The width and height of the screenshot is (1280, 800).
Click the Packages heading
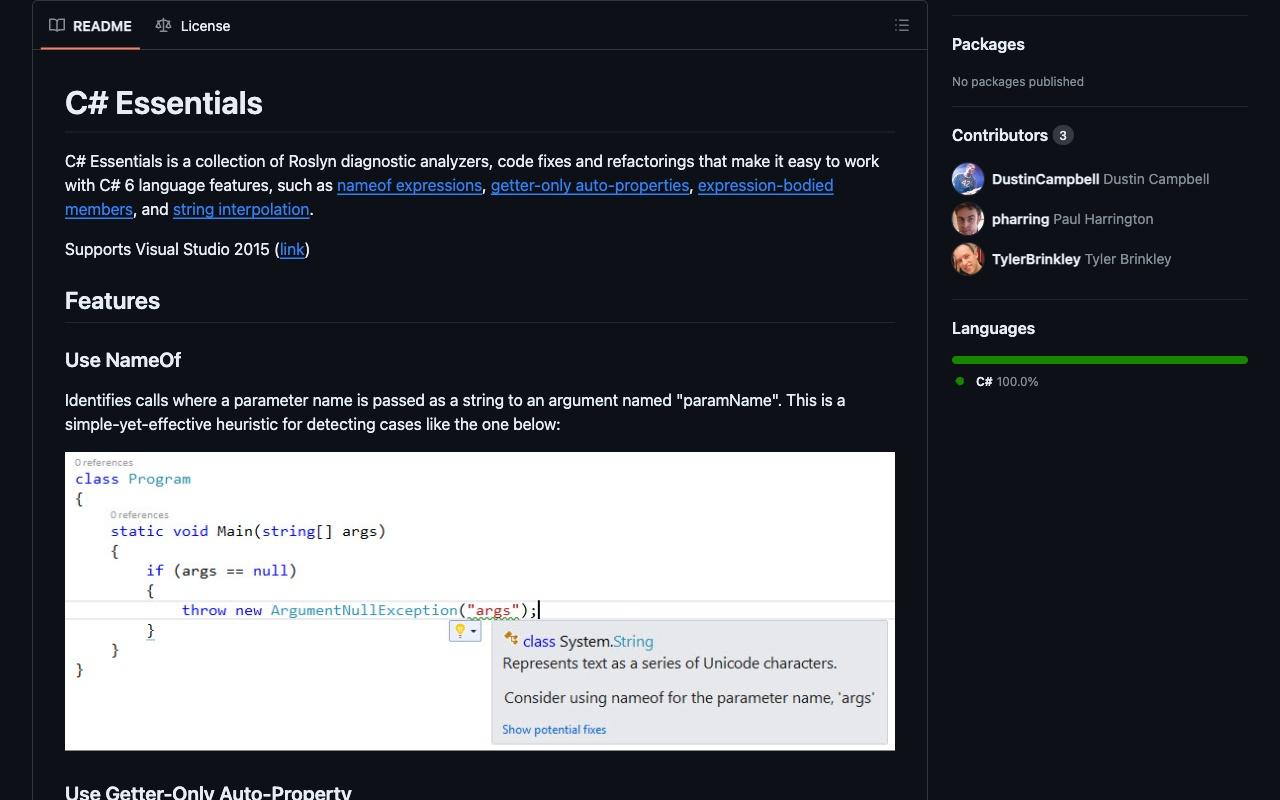(x=988, y=44)
